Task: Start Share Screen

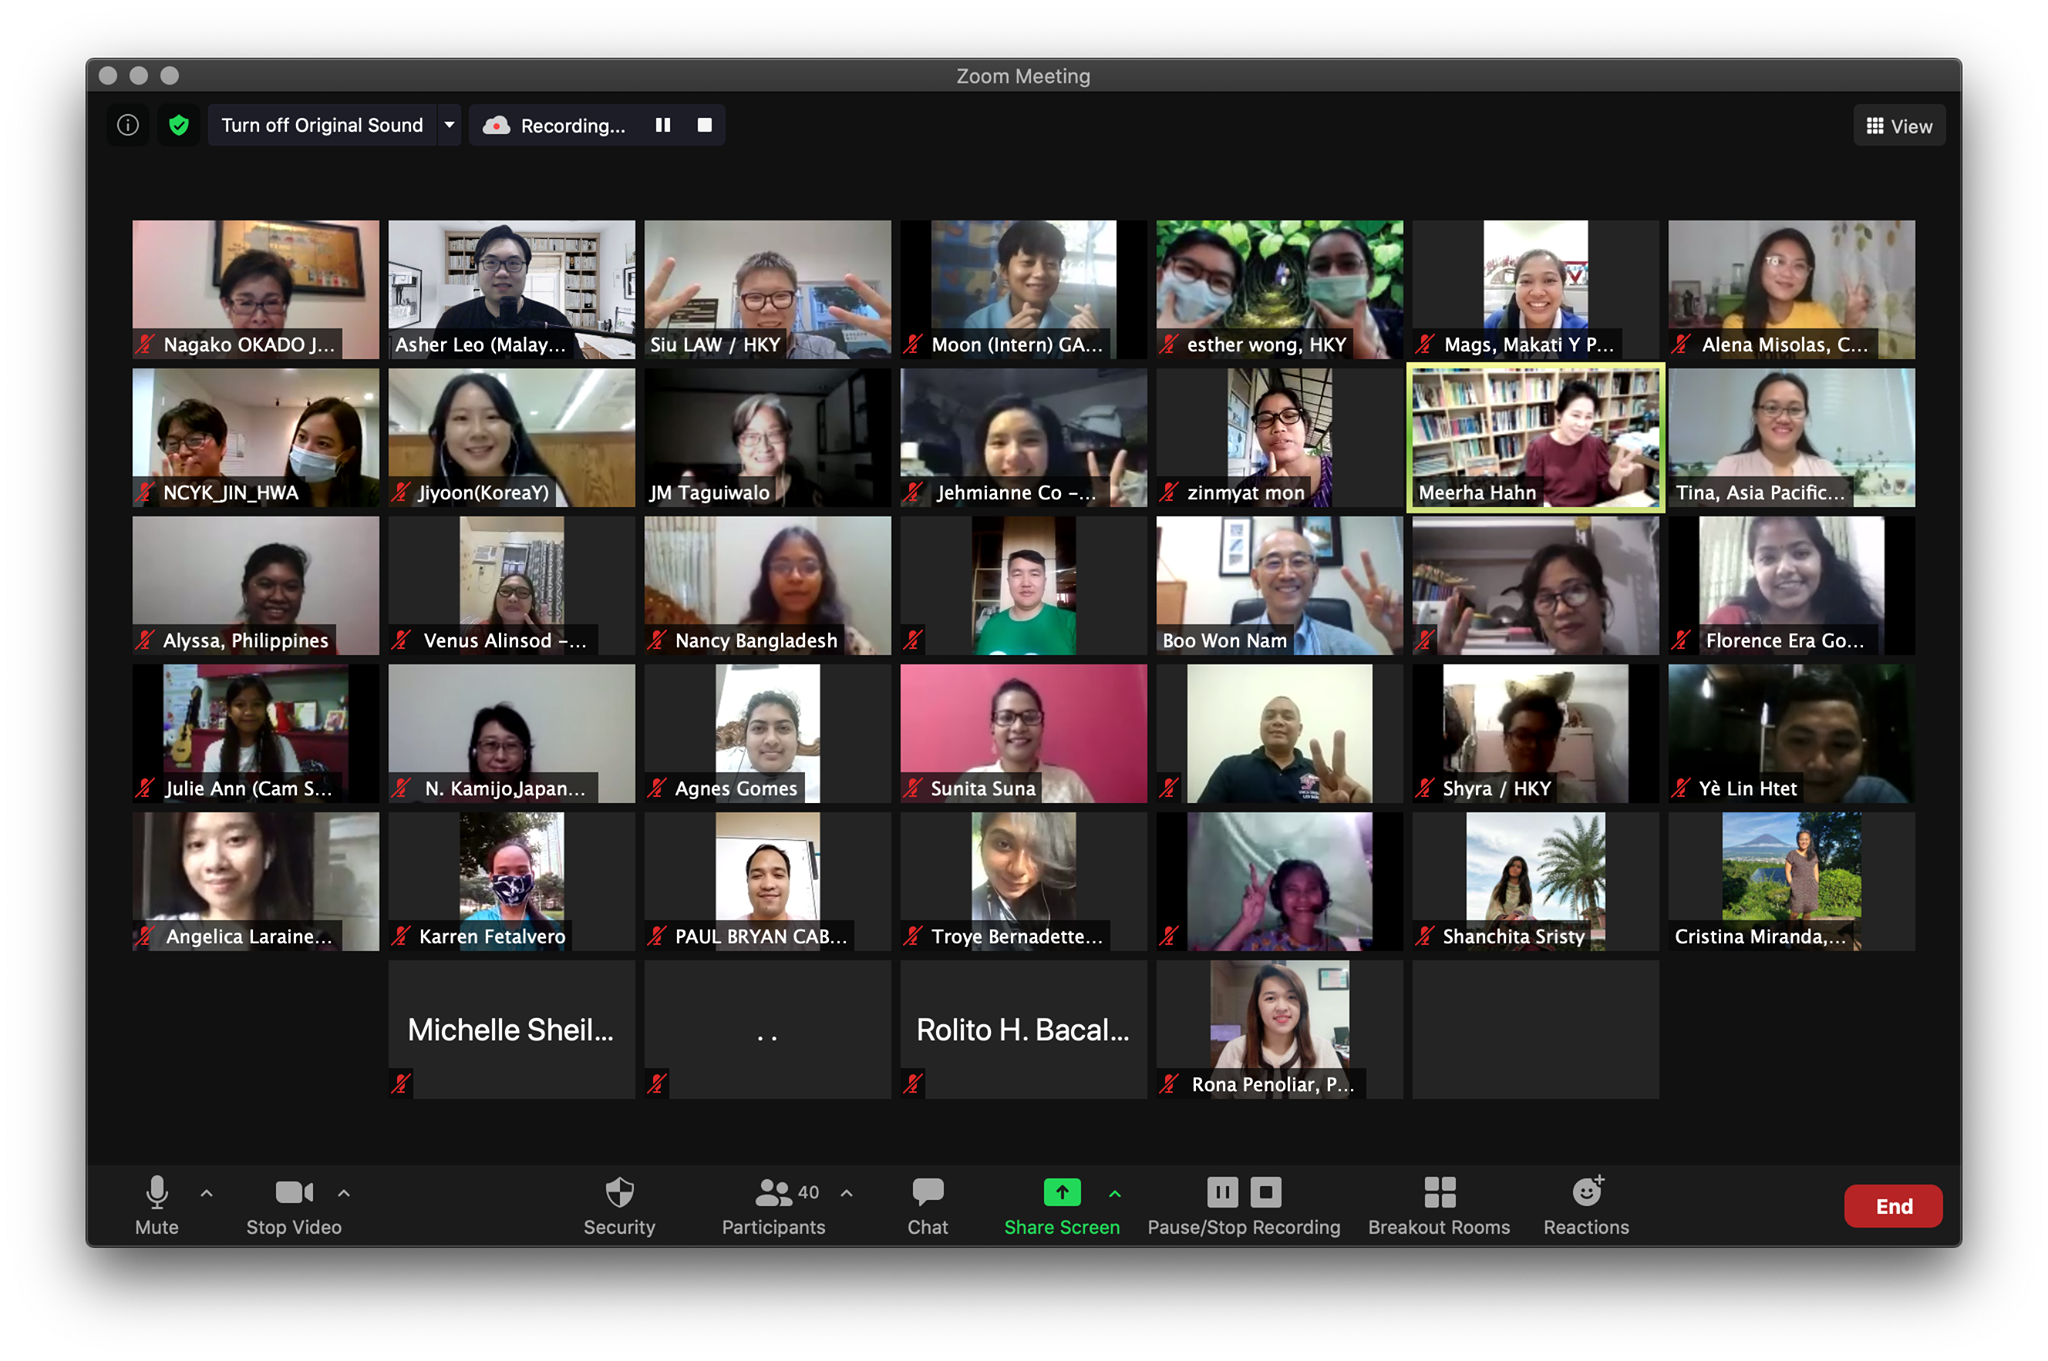Action: (x=1062, y=1205)
